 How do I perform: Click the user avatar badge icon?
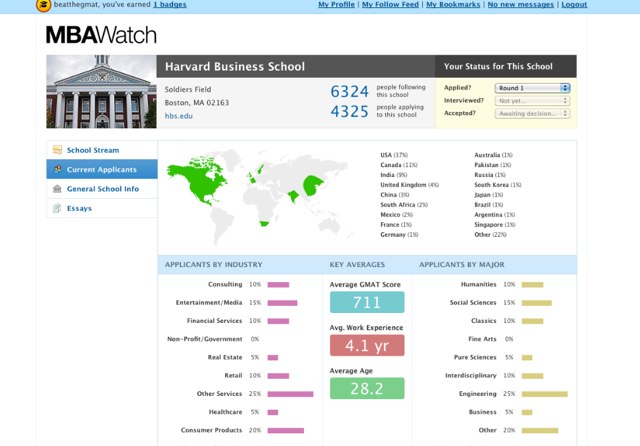tap(44, 5)
